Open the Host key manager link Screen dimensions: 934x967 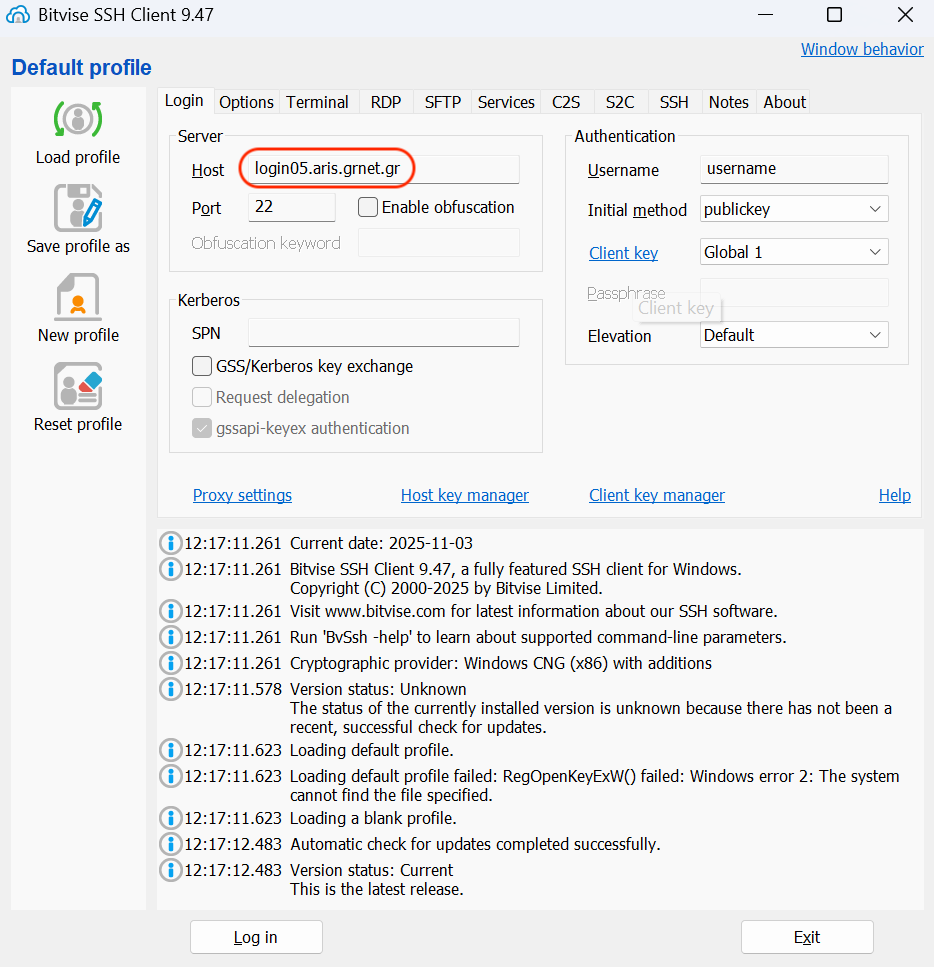[x=464, y=495]
